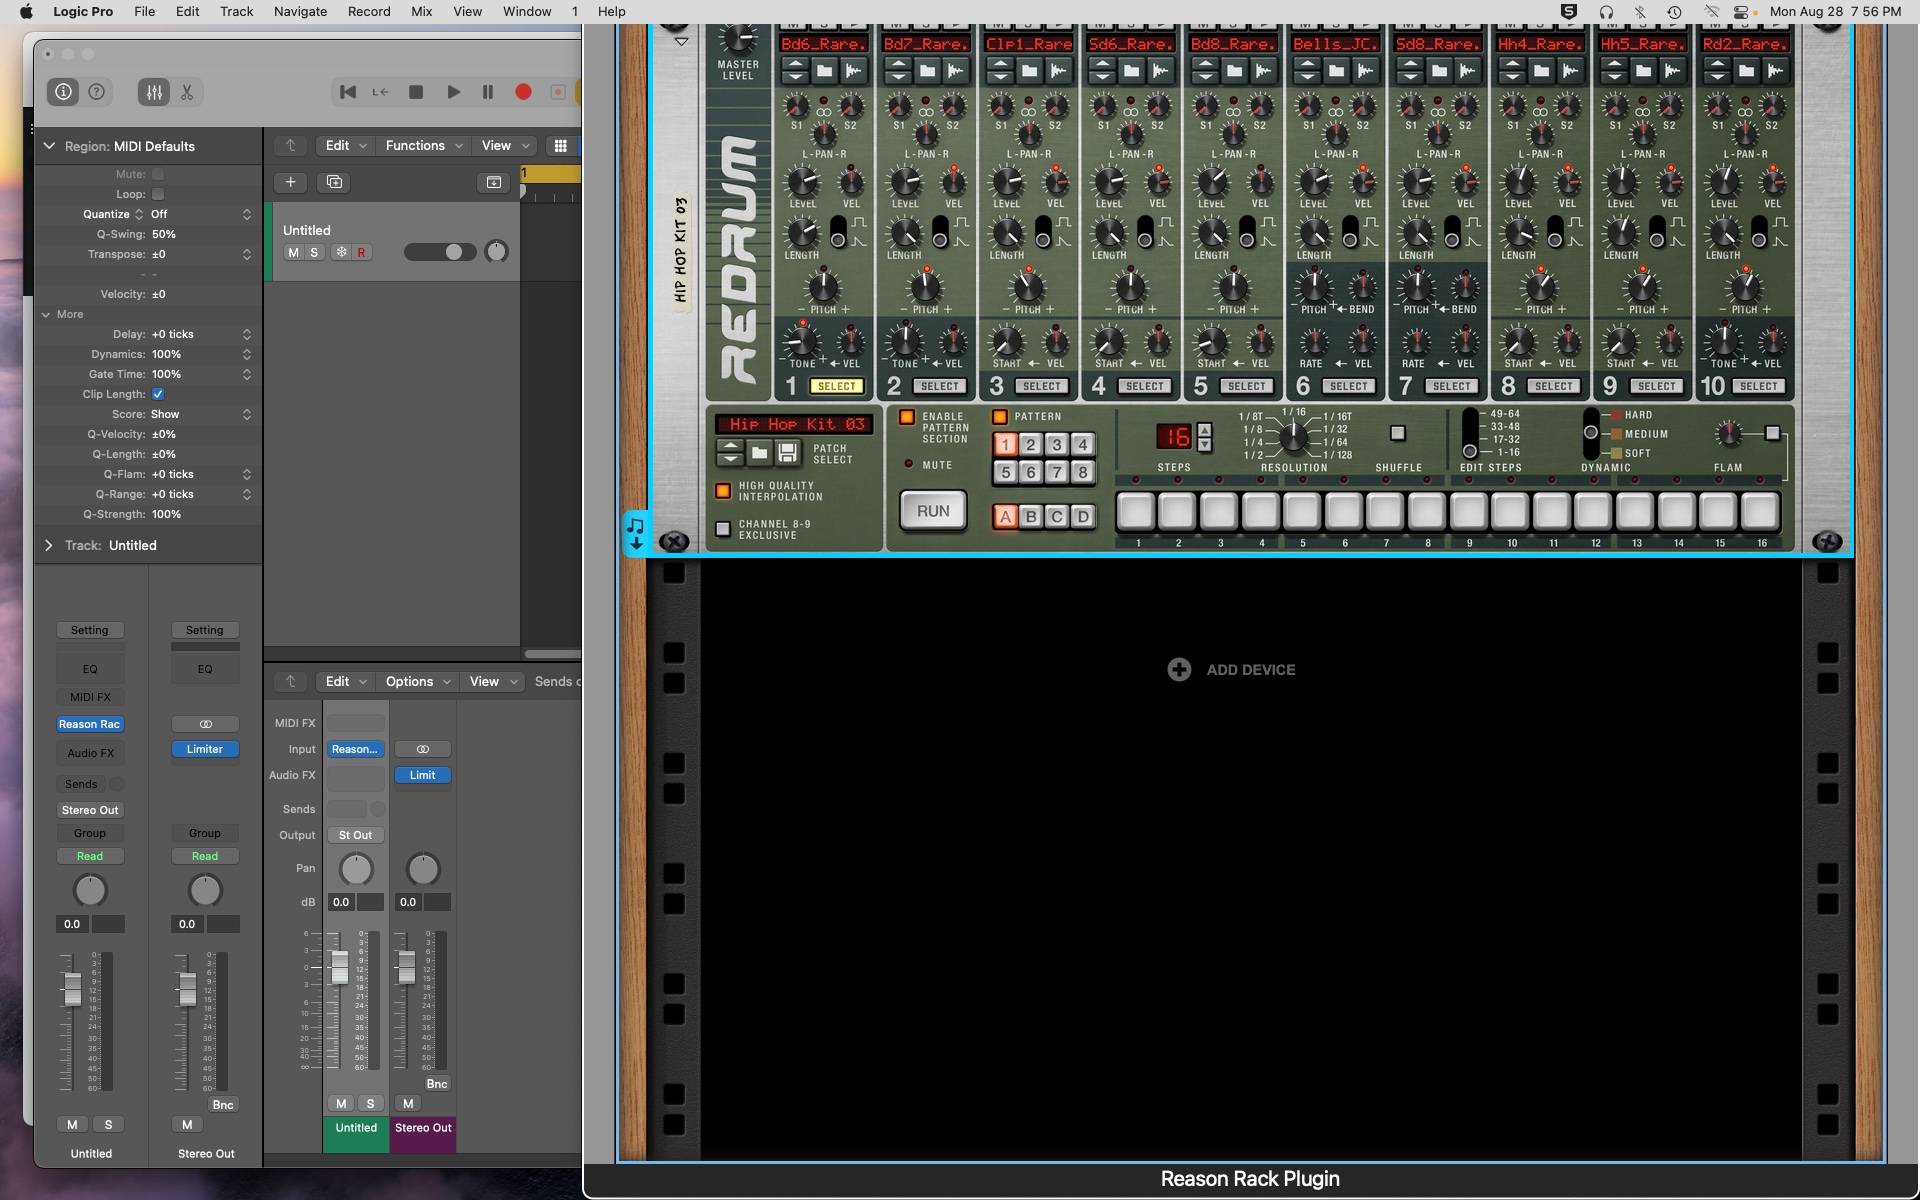
Task: Browse sample folder for drum channel 6 Bells
Action: (1336, 71)
